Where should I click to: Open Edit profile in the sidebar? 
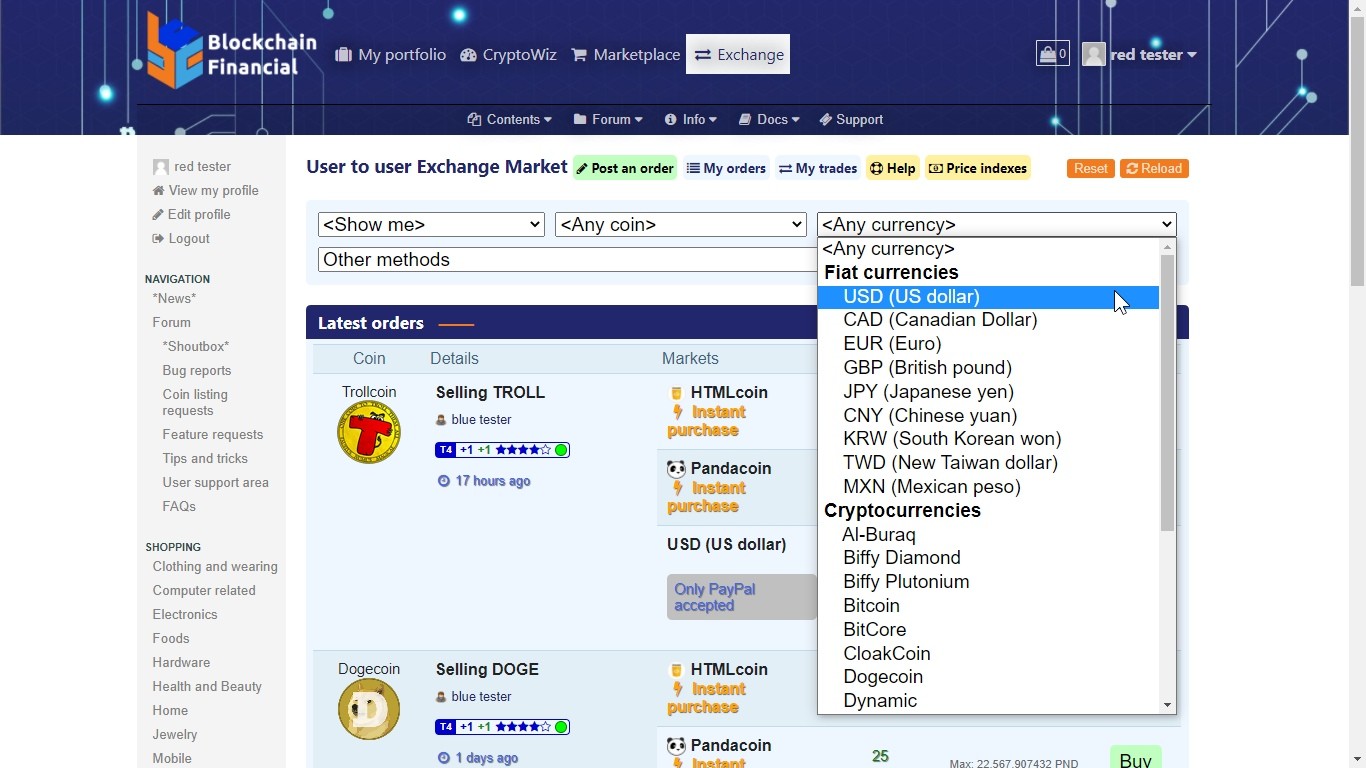click(x=198, y=214)
